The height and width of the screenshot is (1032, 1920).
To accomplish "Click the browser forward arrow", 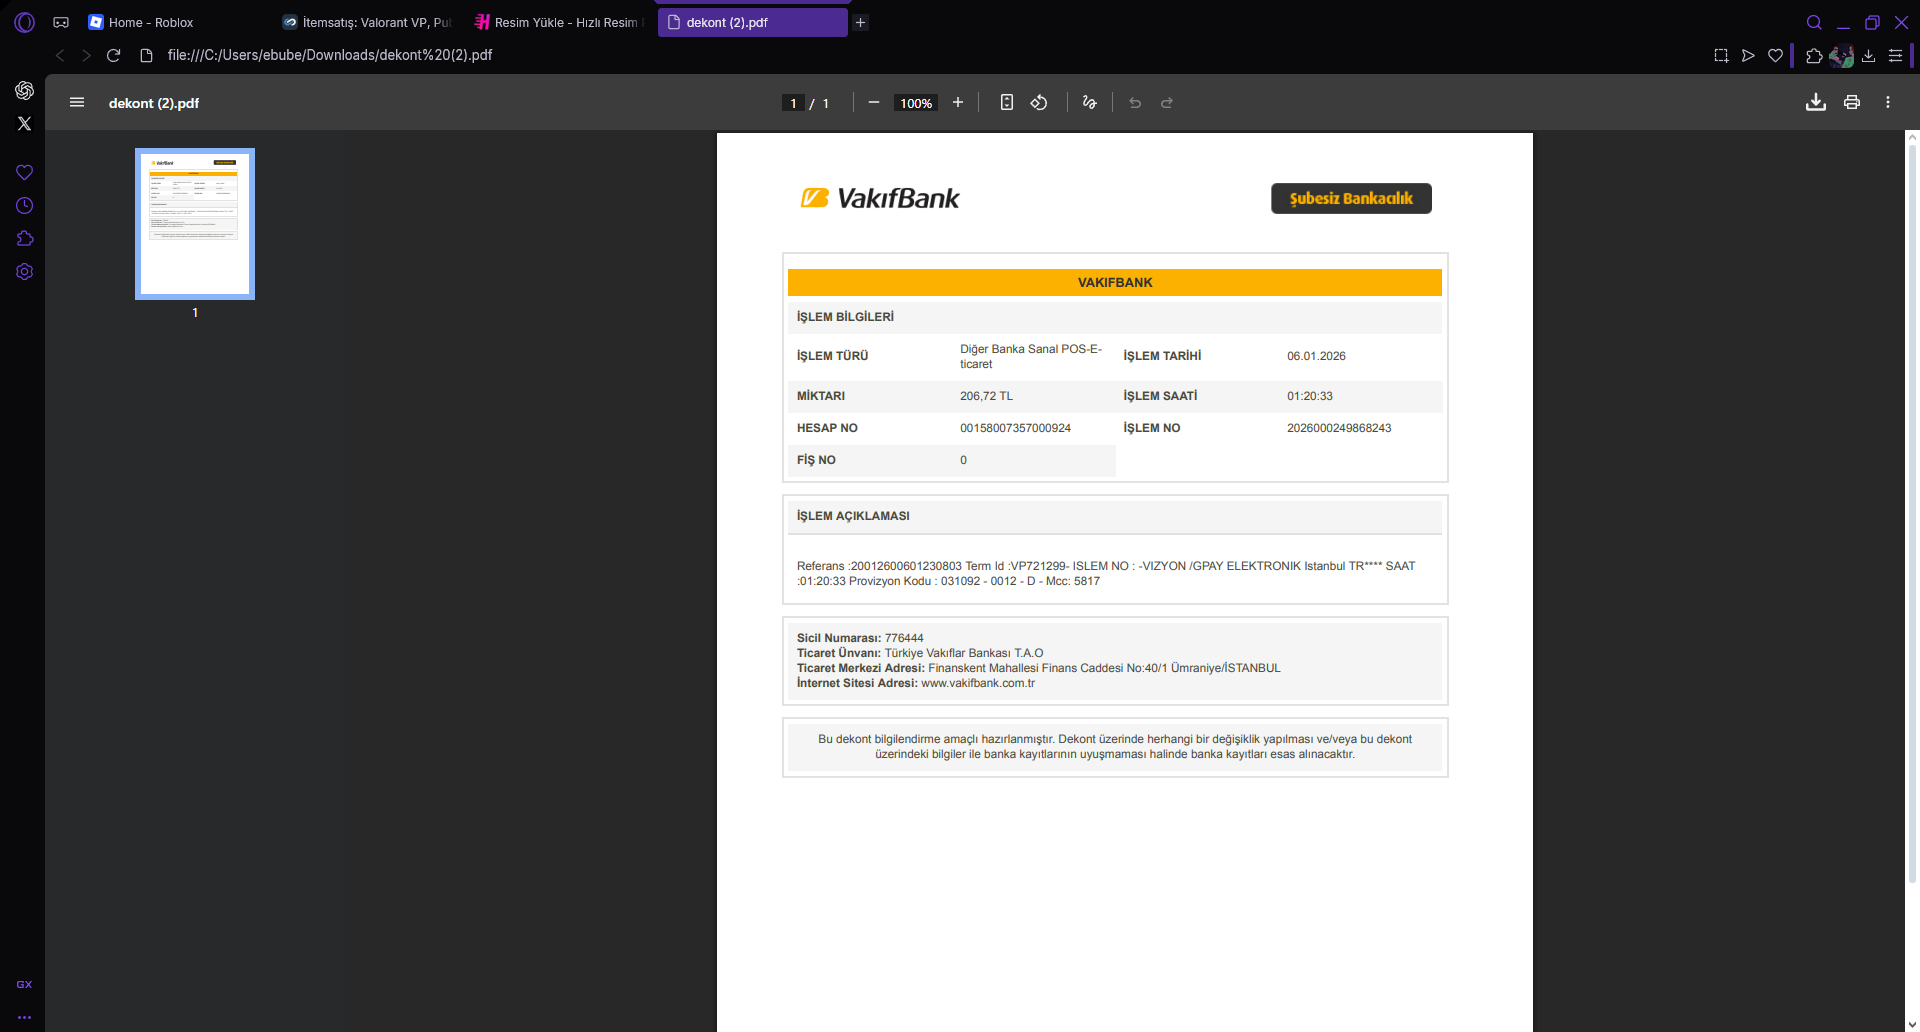I will click(x=86, y=55).
